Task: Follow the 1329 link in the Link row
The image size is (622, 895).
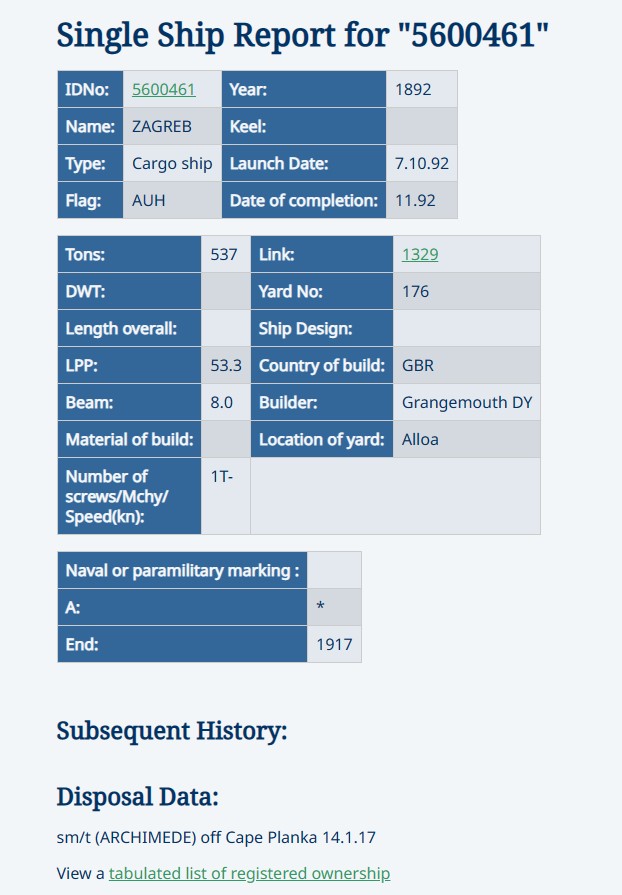Action: [x=420, y=255]
